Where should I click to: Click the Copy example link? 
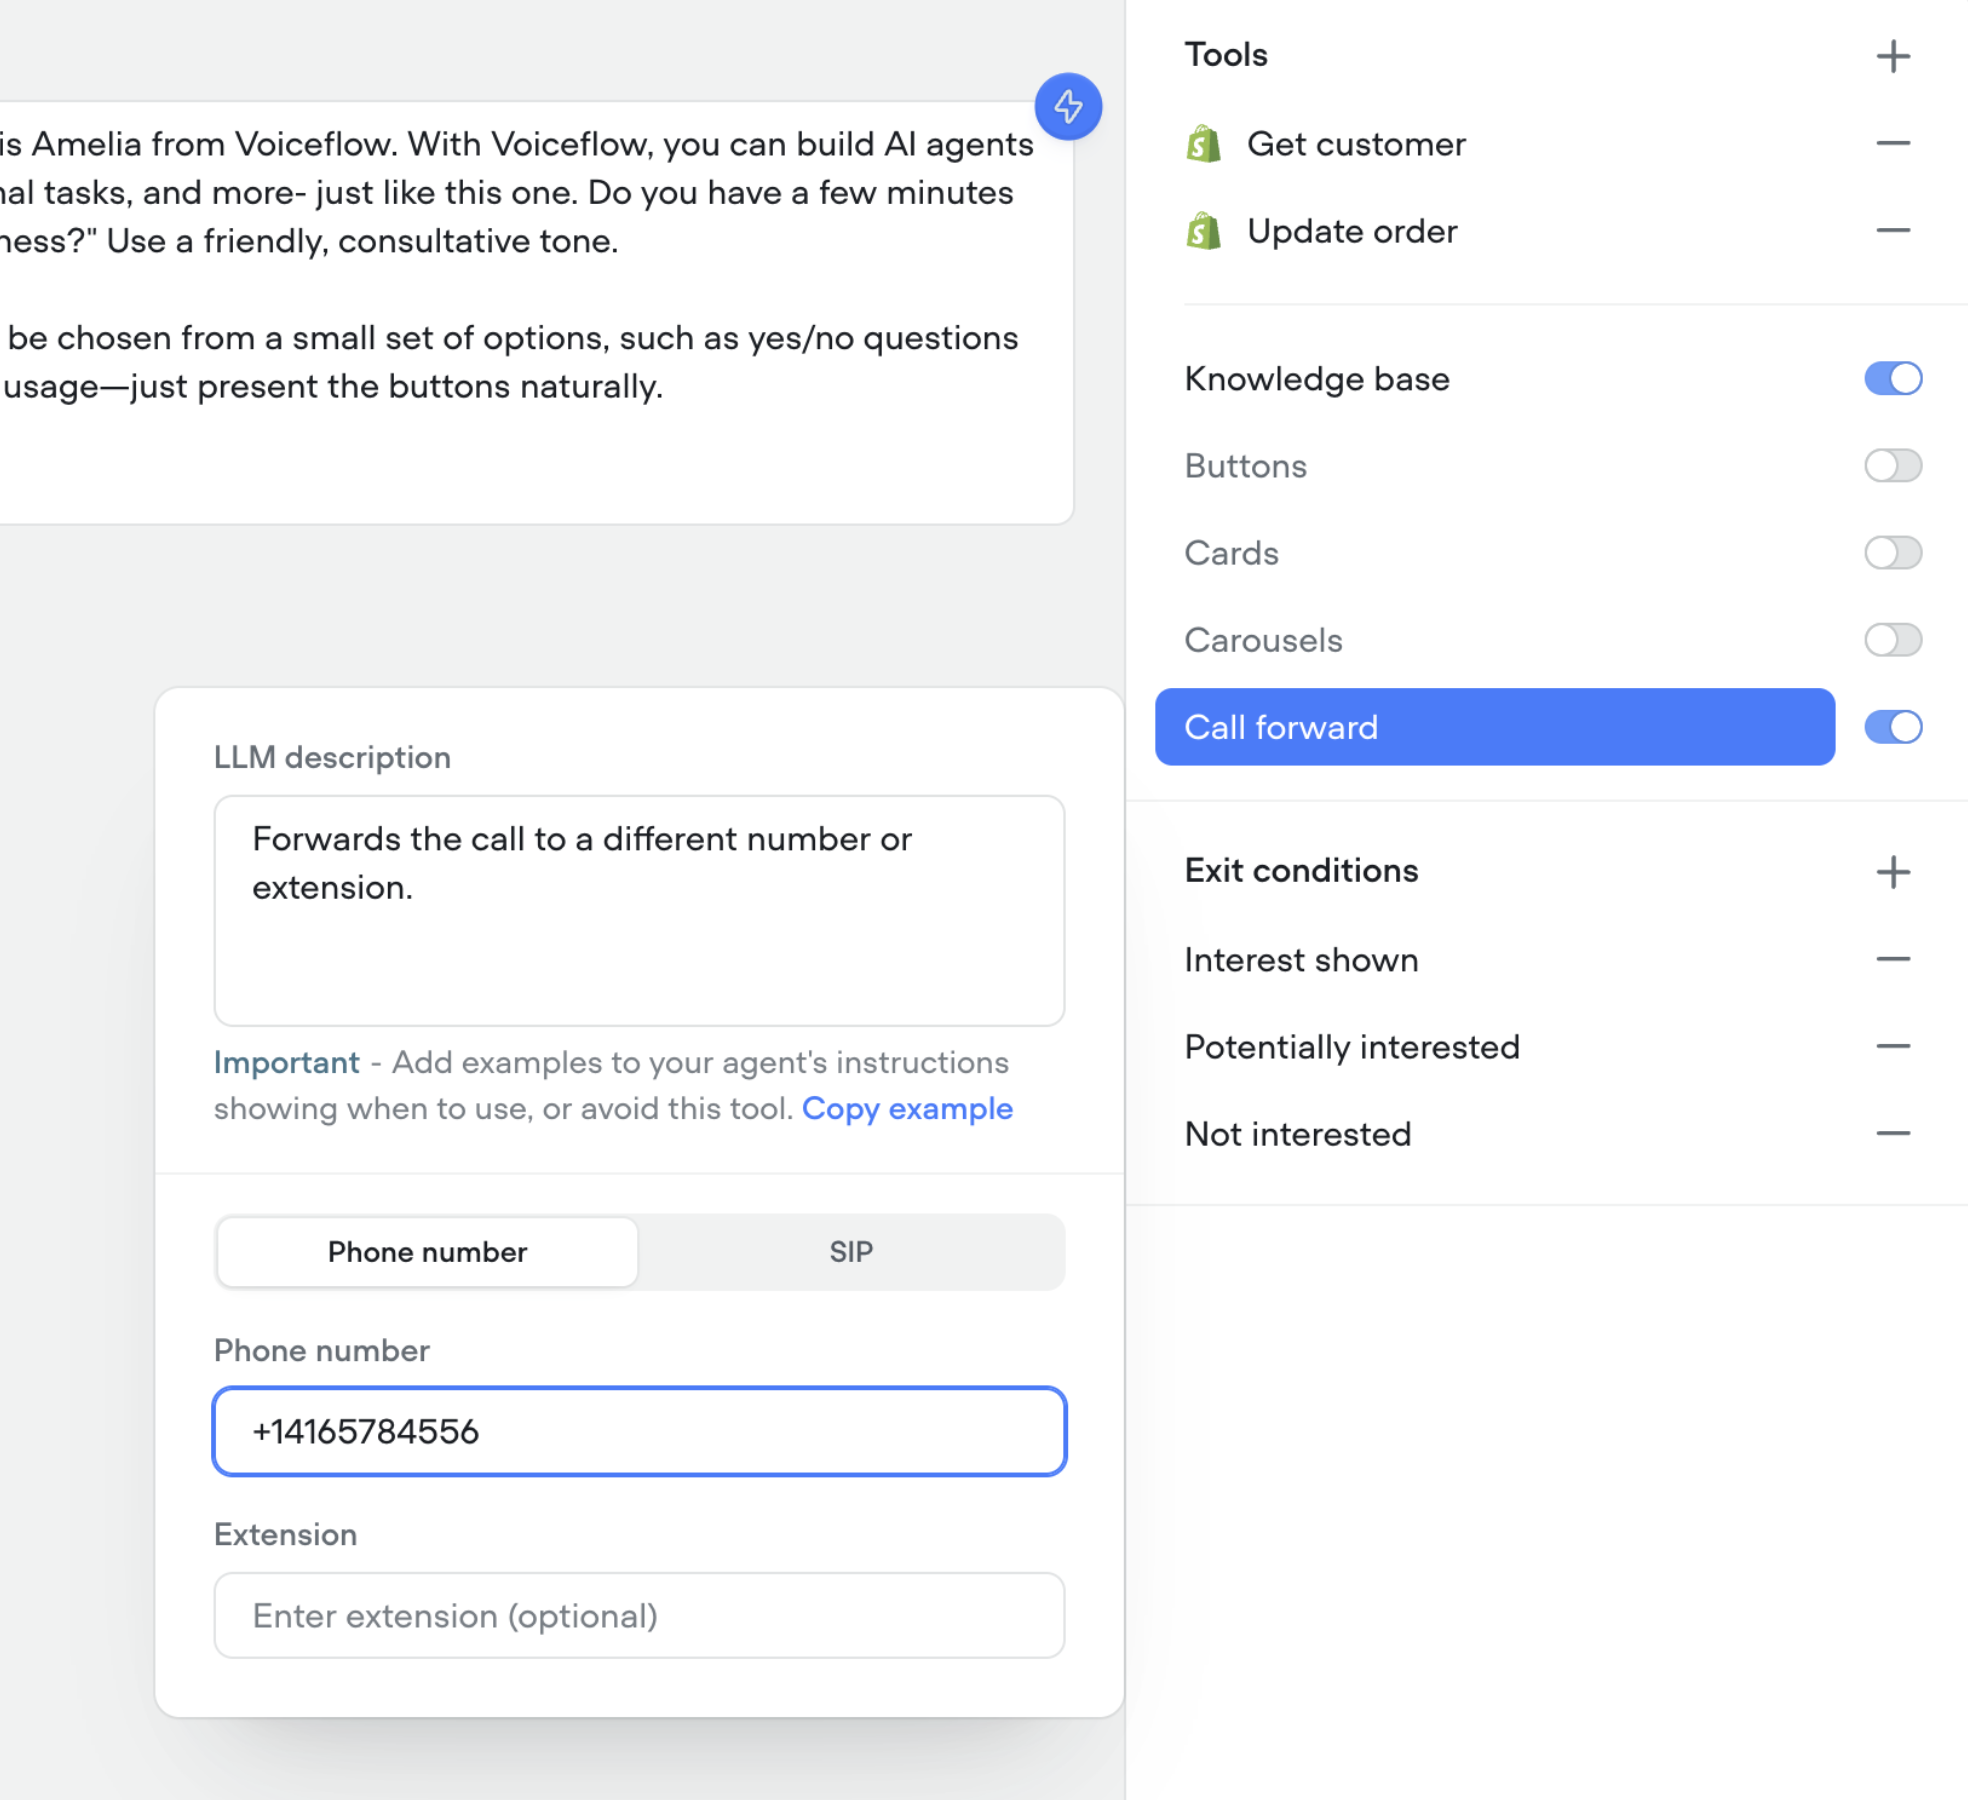click(906, 1108)
